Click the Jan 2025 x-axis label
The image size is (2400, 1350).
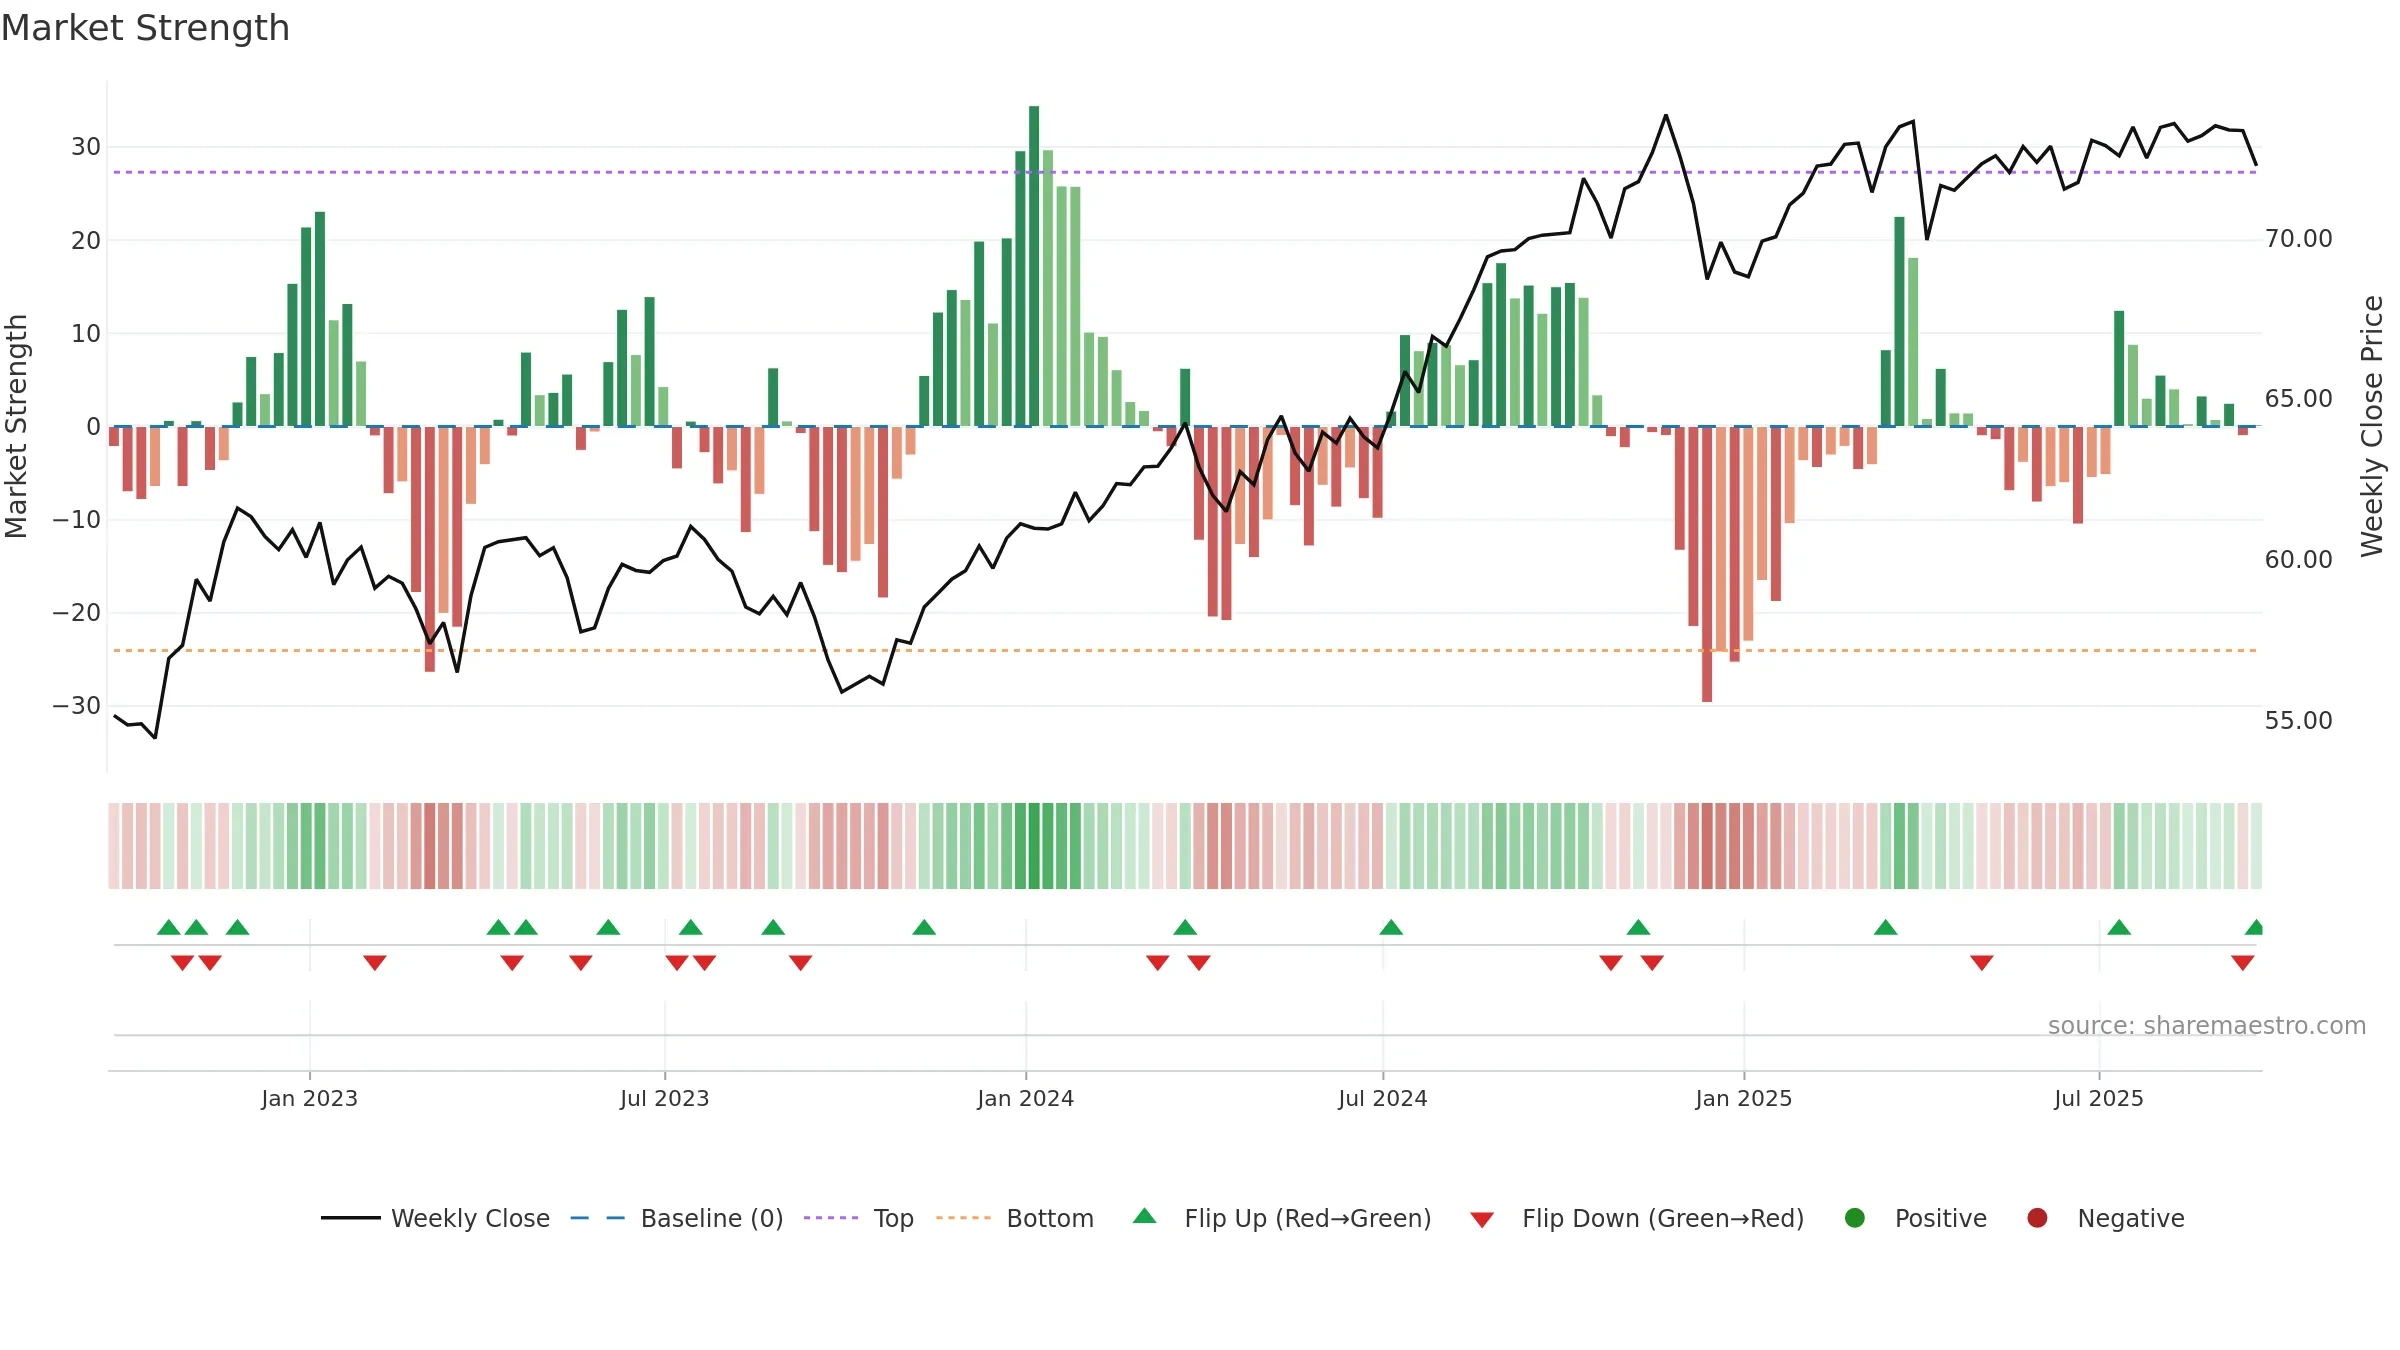coord(1743,1099)
